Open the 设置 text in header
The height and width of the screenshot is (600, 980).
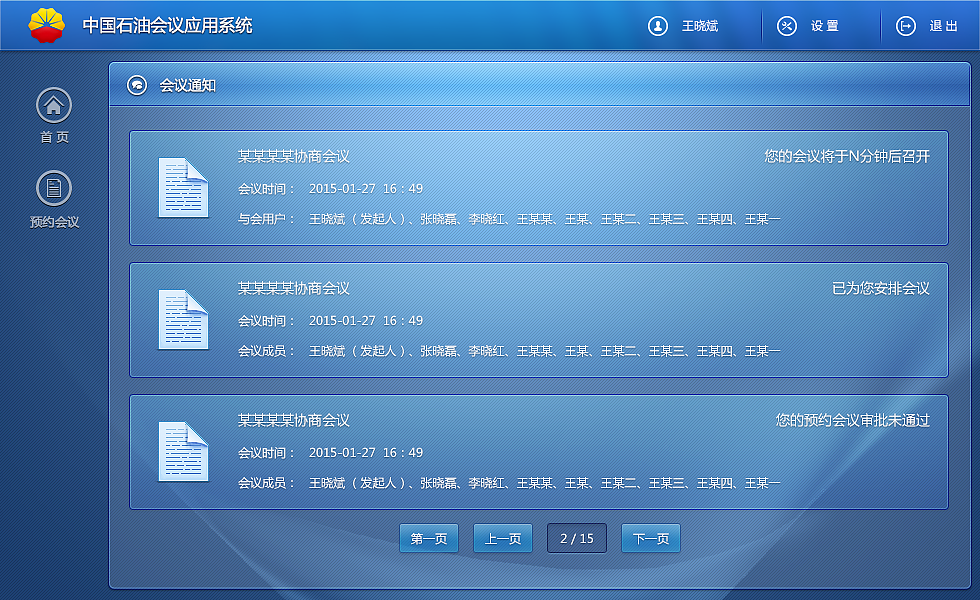coord(825,26)
